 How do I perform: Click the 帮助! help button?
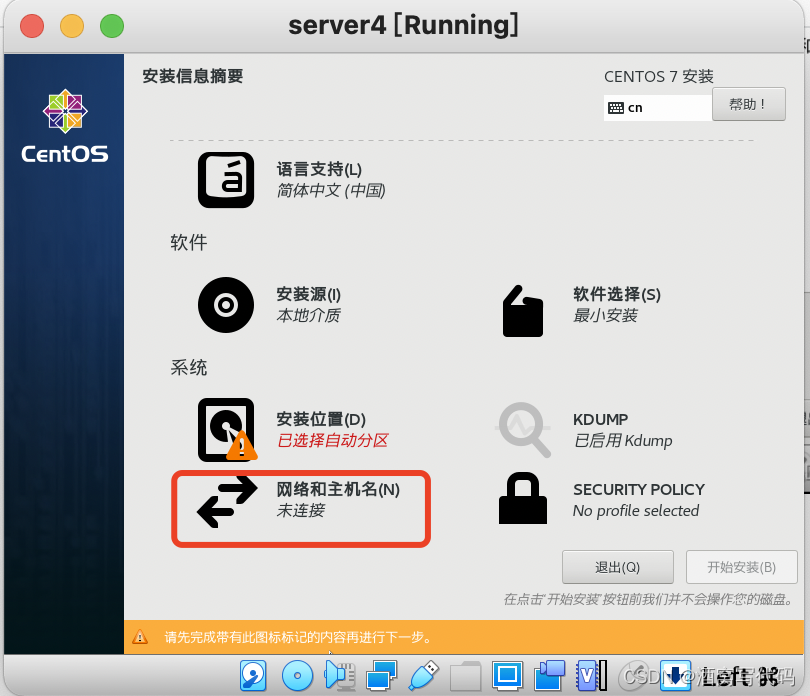click(749, 104)
